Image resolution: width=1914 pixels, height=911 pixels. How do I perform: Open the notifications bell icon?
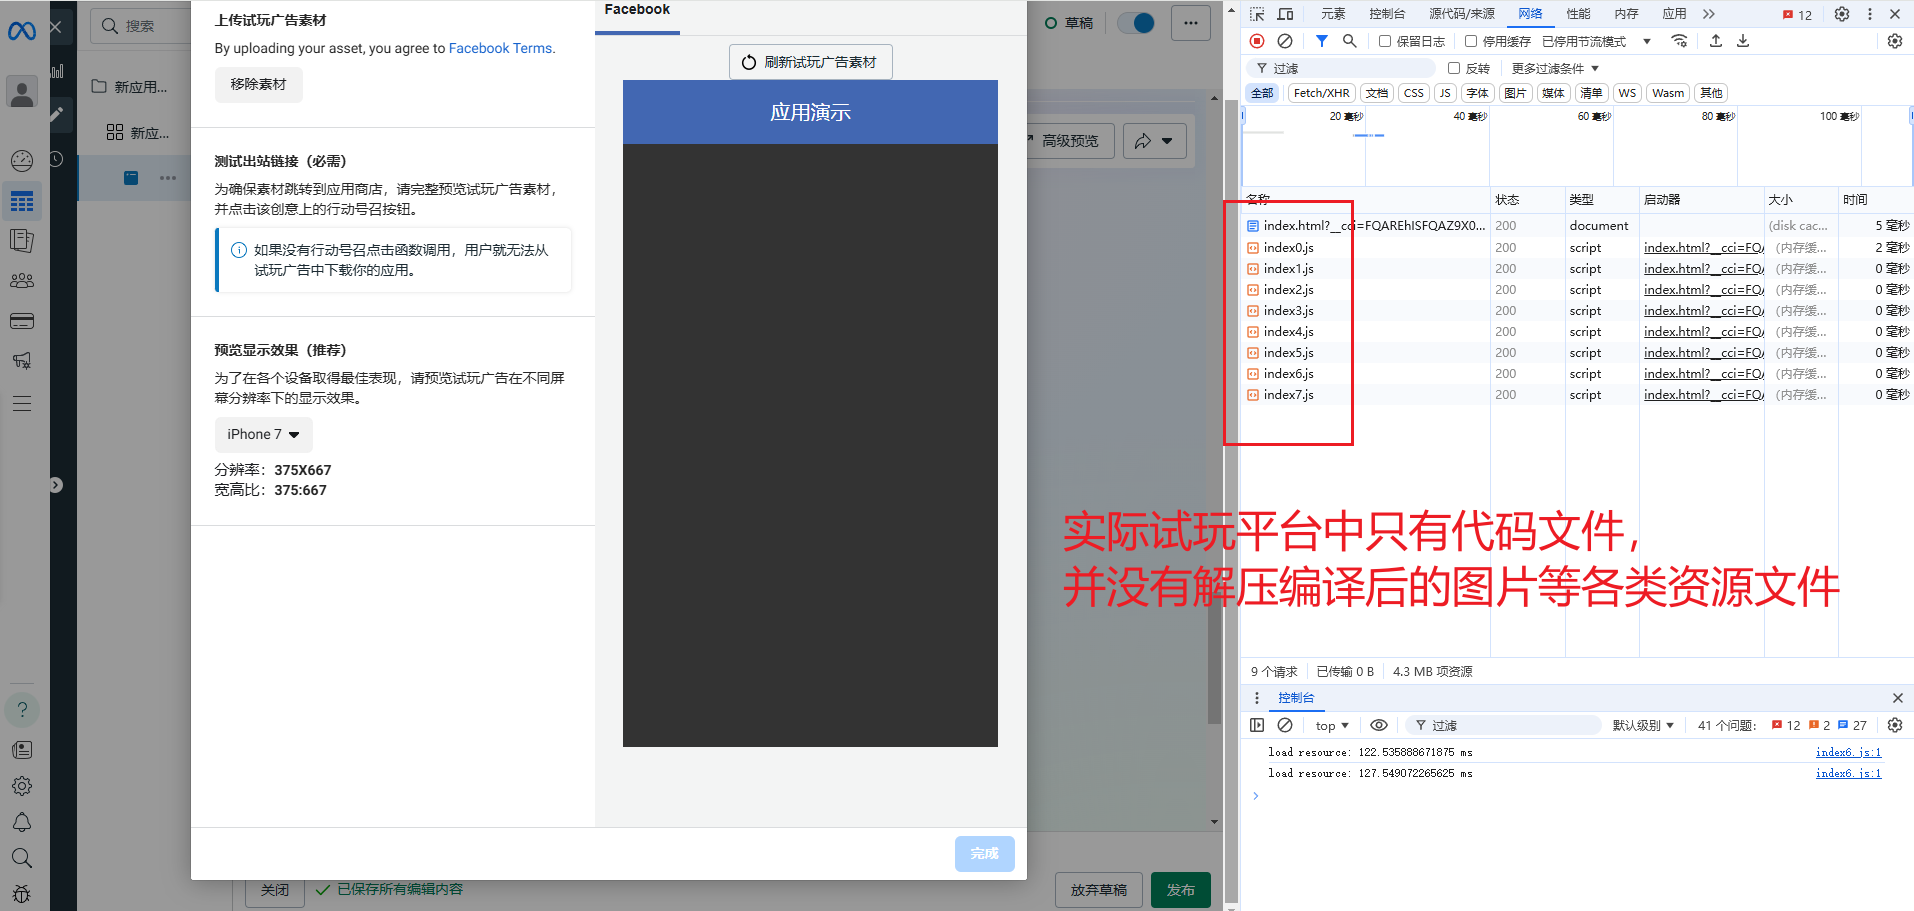[x=22, y=822]
